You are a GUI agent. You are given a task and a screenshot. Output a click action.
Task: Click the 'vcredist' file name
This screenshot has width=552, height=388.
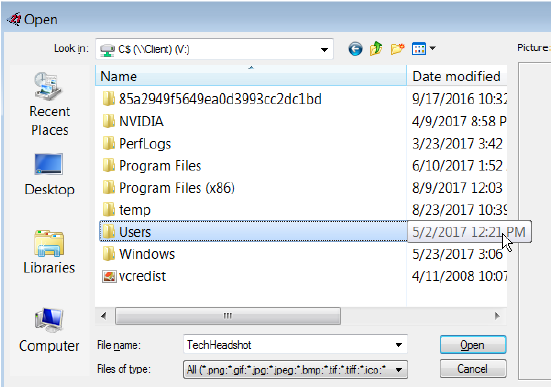(x=142, y=276)
